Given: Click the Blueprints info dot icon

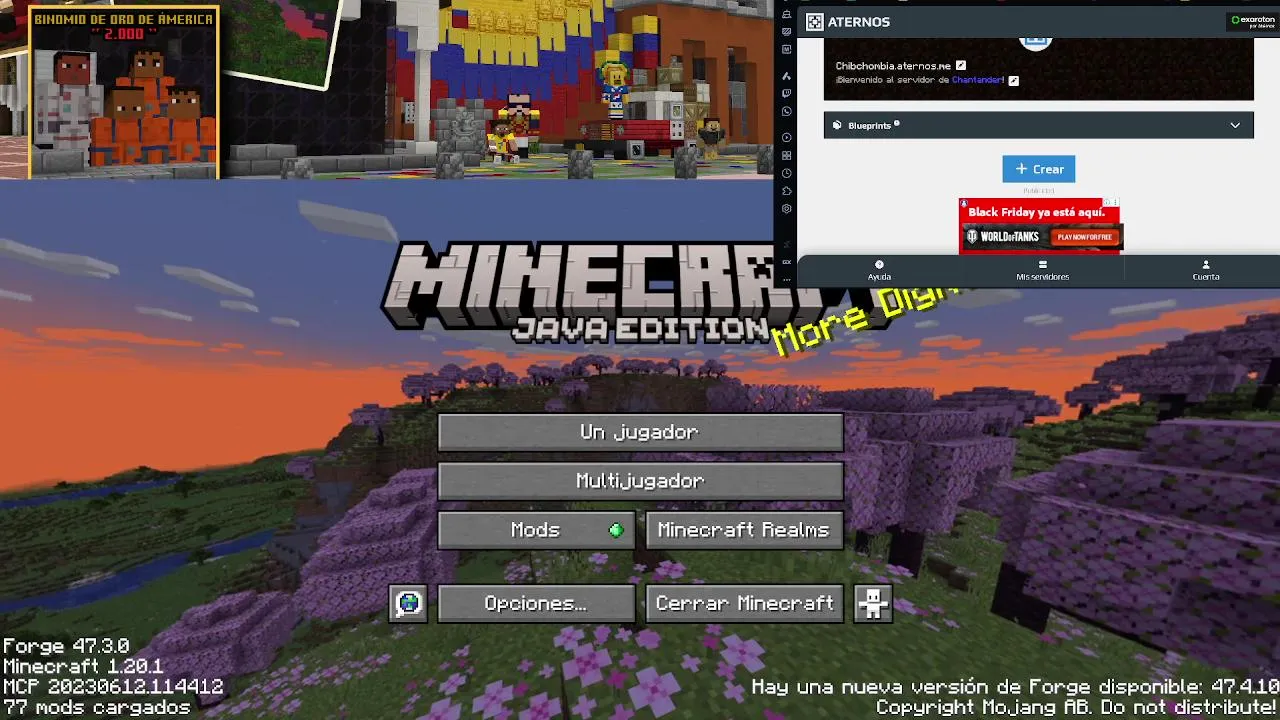Looking at the screenshot, I should click(896, 124).
